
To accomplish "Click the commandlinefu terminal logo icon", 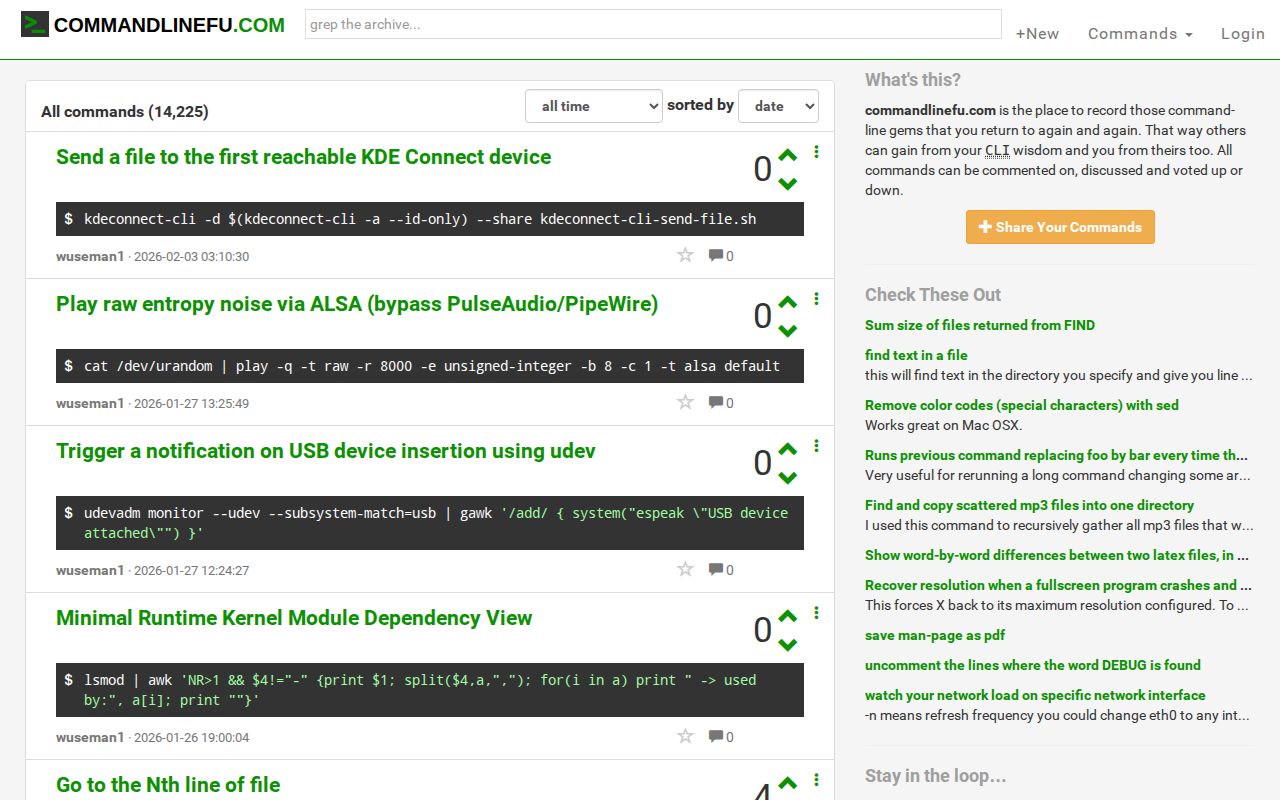I will coord(35,25).
